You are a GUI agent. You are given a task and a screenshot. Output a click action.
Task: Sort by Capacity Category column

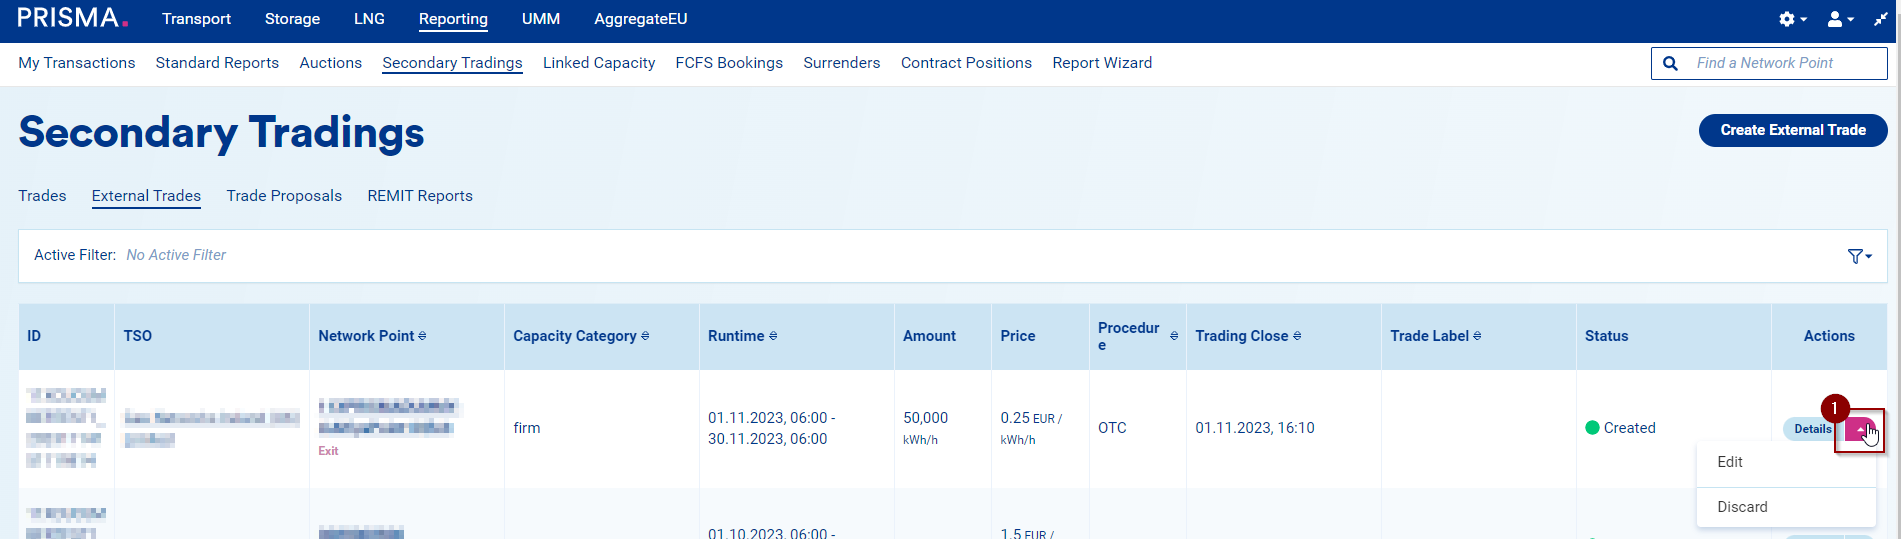coord(645,336)
